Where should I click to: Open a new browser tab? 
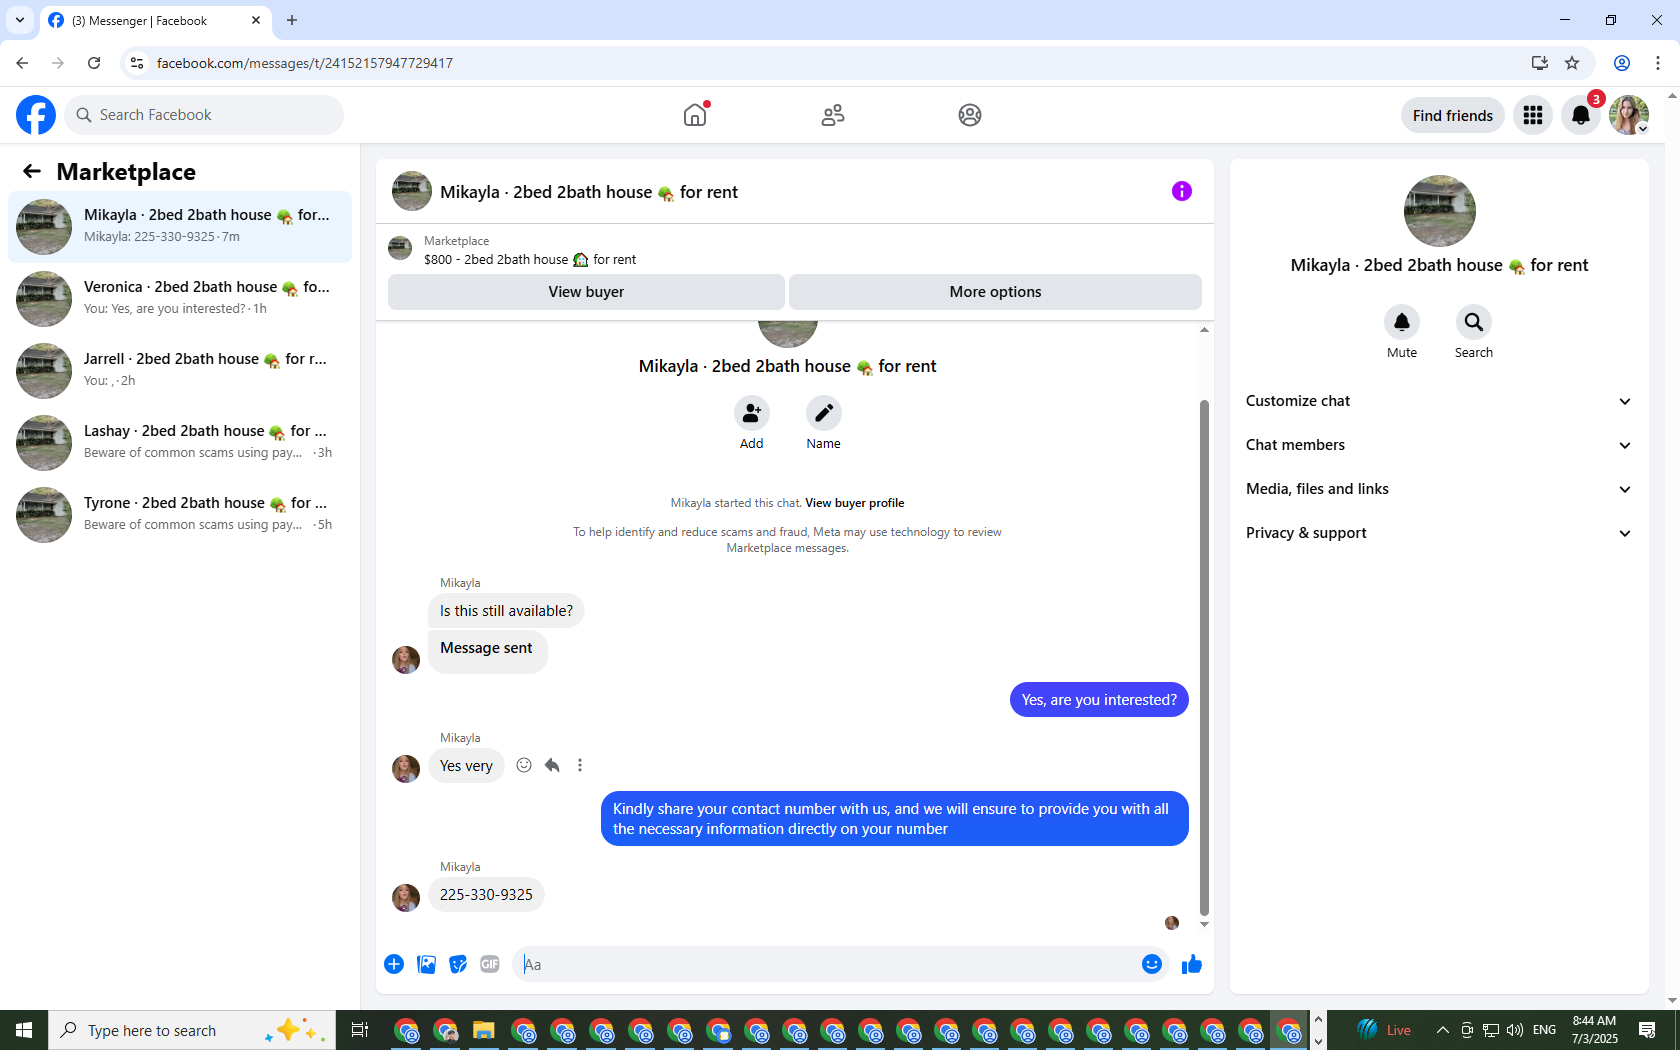click(292, 20)
